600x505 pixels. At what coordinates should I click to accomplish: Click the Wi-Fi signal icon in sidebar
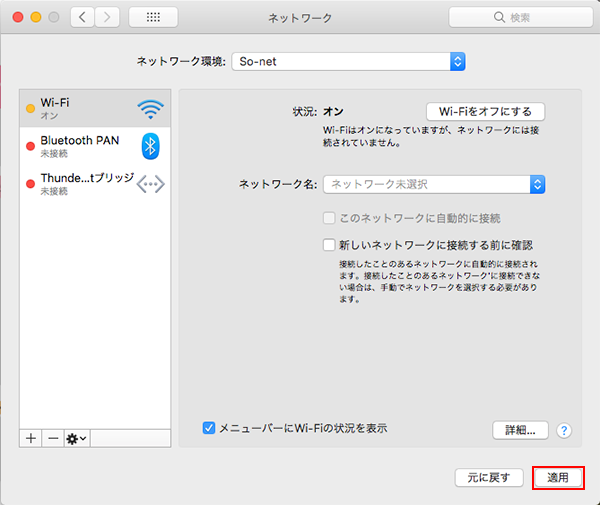point(150,108)
